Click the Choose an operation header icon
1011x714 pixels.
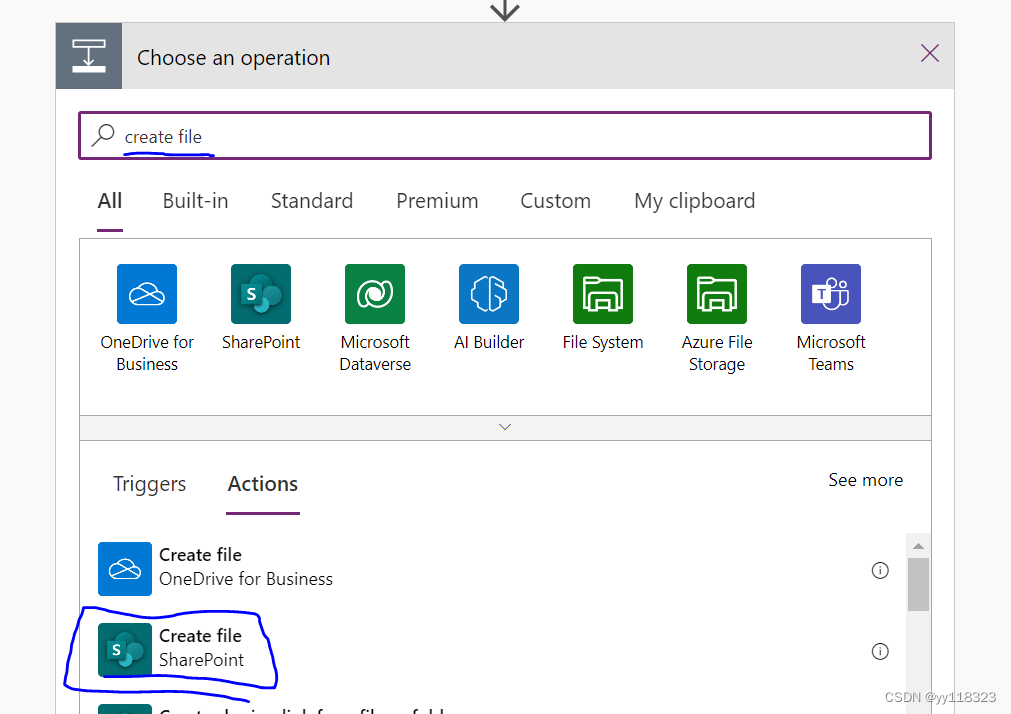89,56
